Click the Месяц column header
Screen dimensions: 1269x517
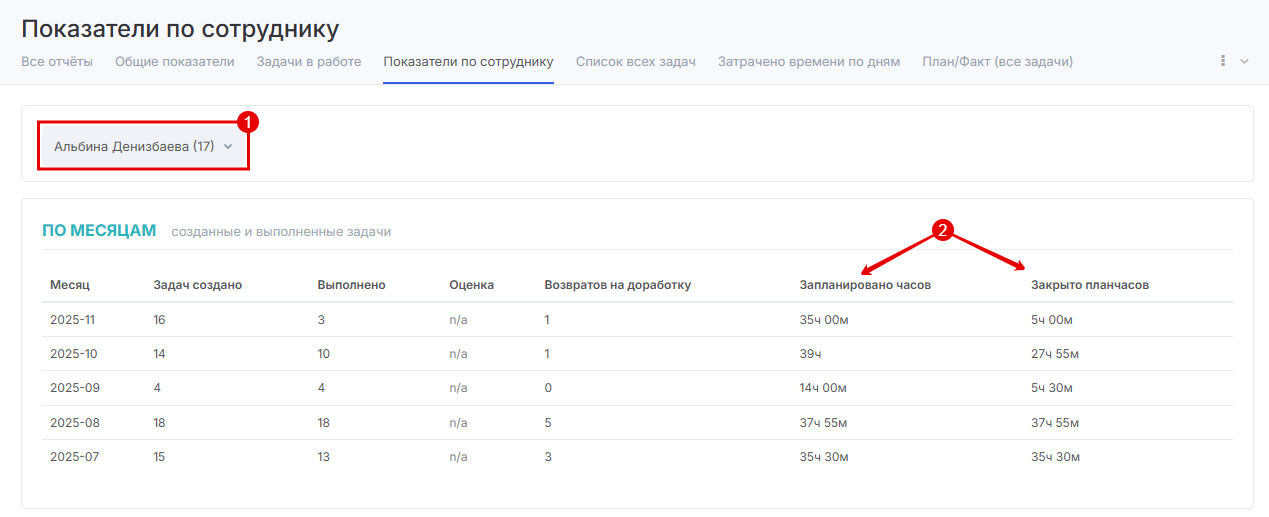tap(70, 285)
